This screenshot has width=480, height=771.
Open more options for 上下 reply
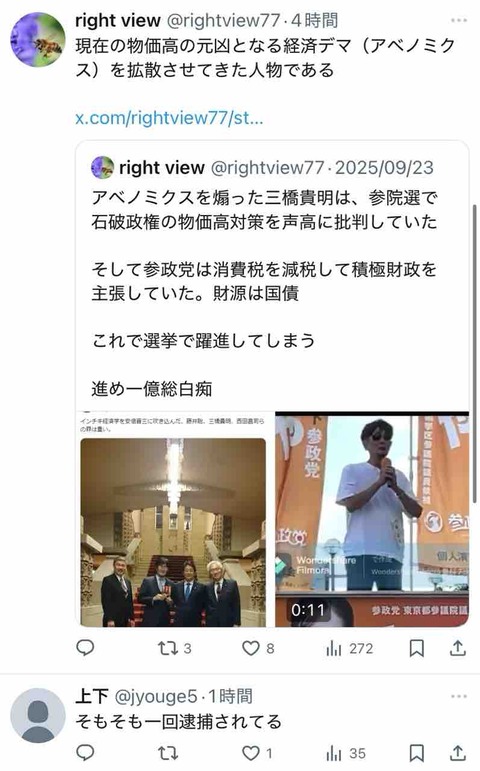pyautogui.click(x=458, y=696)
